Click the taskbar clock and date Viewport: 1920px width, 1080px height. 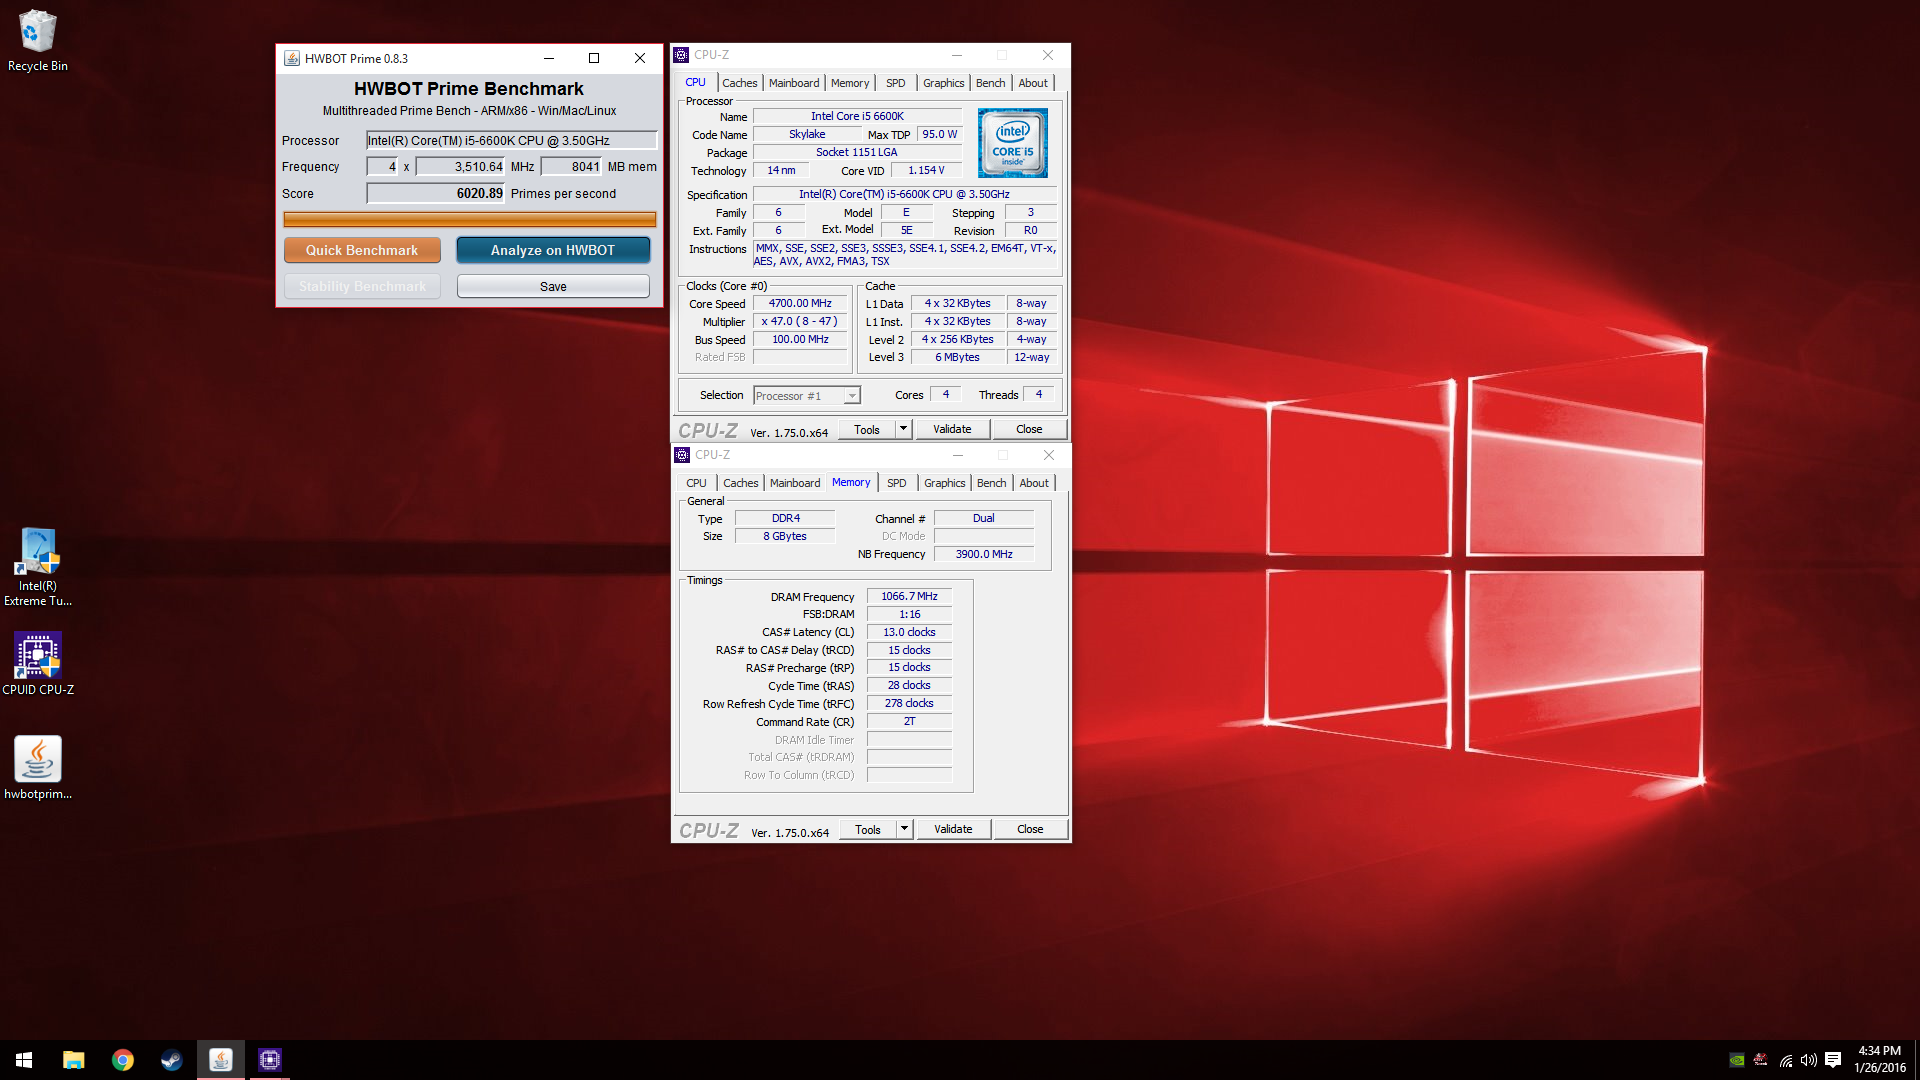point(1879,1060)
